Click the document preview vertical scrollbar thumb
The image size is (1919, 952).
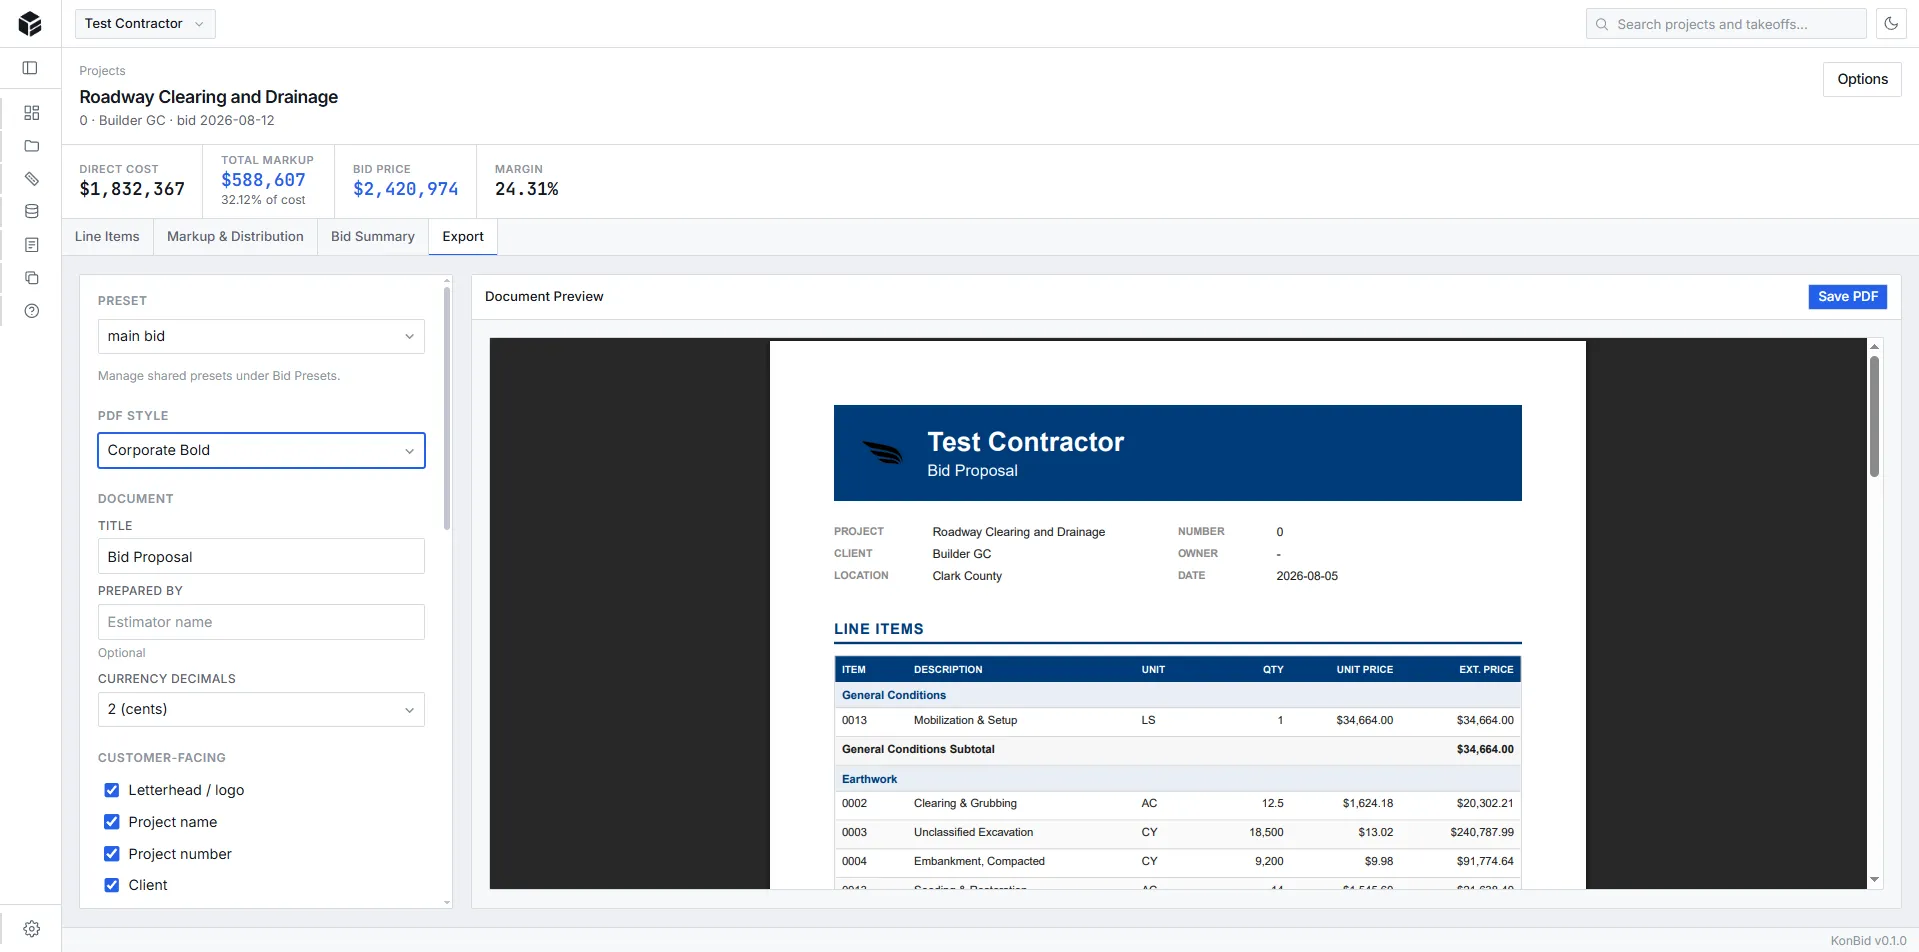[x=1874, y=416]
